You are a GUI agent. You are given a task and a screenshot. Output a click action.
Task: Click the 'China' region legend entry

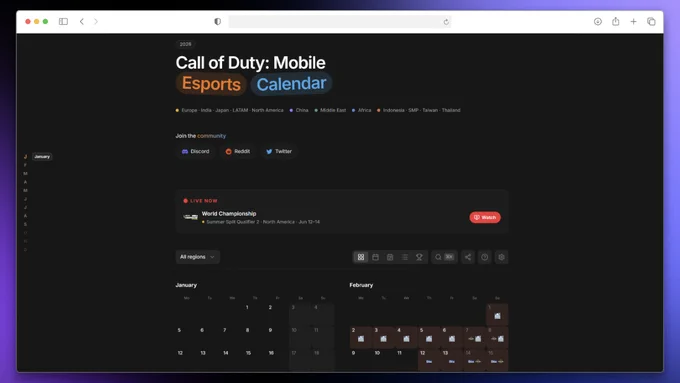299,110
